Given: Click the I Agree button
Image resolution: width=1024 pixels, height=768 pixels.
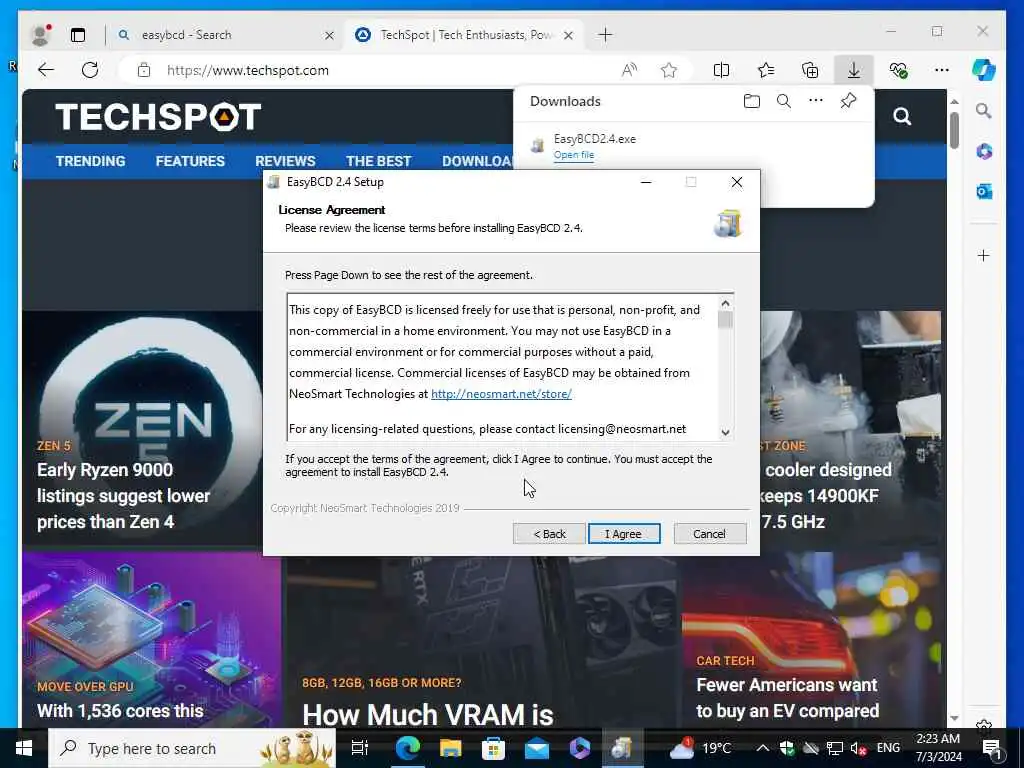Looking at the screenshot, I should [624, 534].
